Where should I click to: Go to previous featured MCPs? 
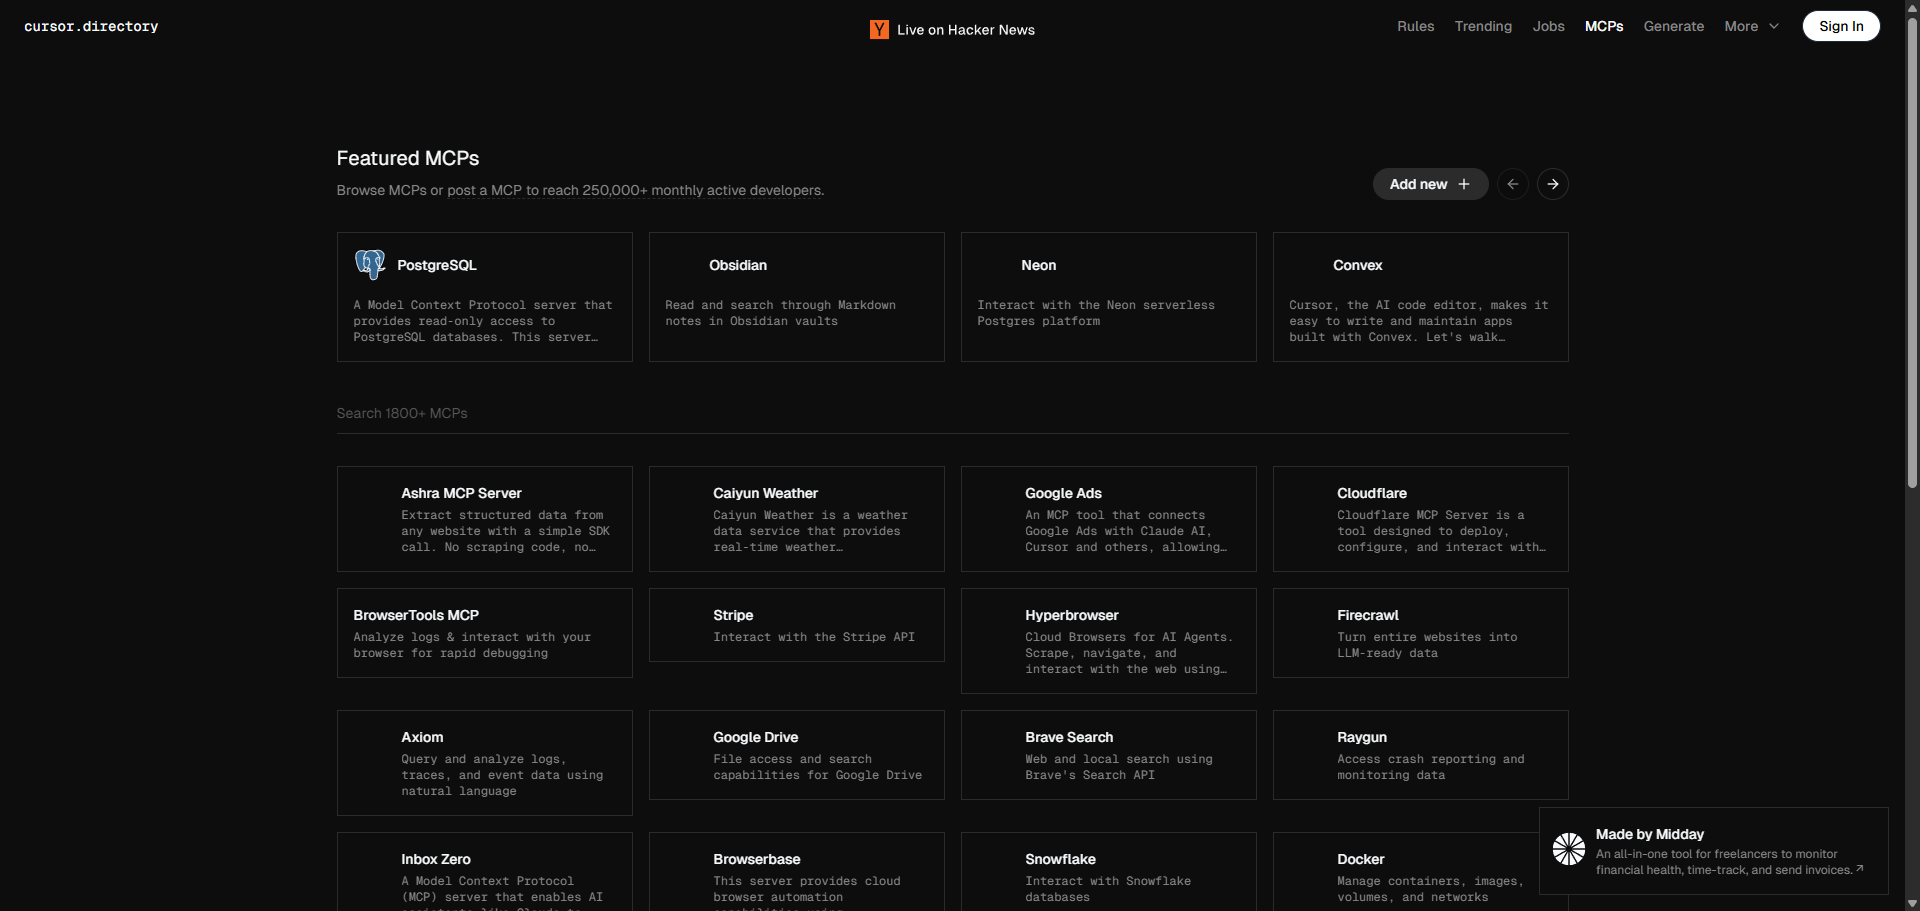[1512, 184]
